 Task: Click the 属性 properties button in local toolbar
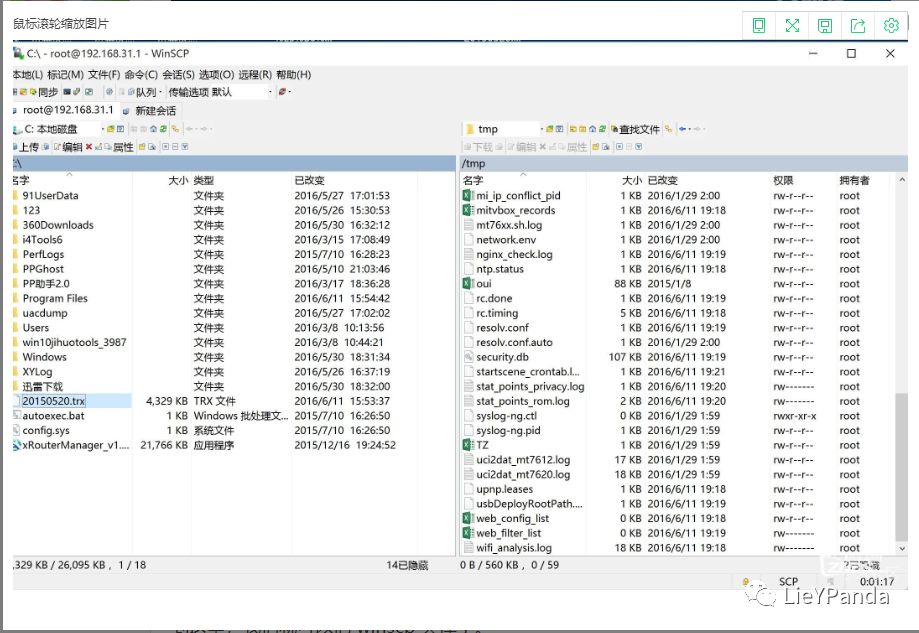(x=119, y=147)
